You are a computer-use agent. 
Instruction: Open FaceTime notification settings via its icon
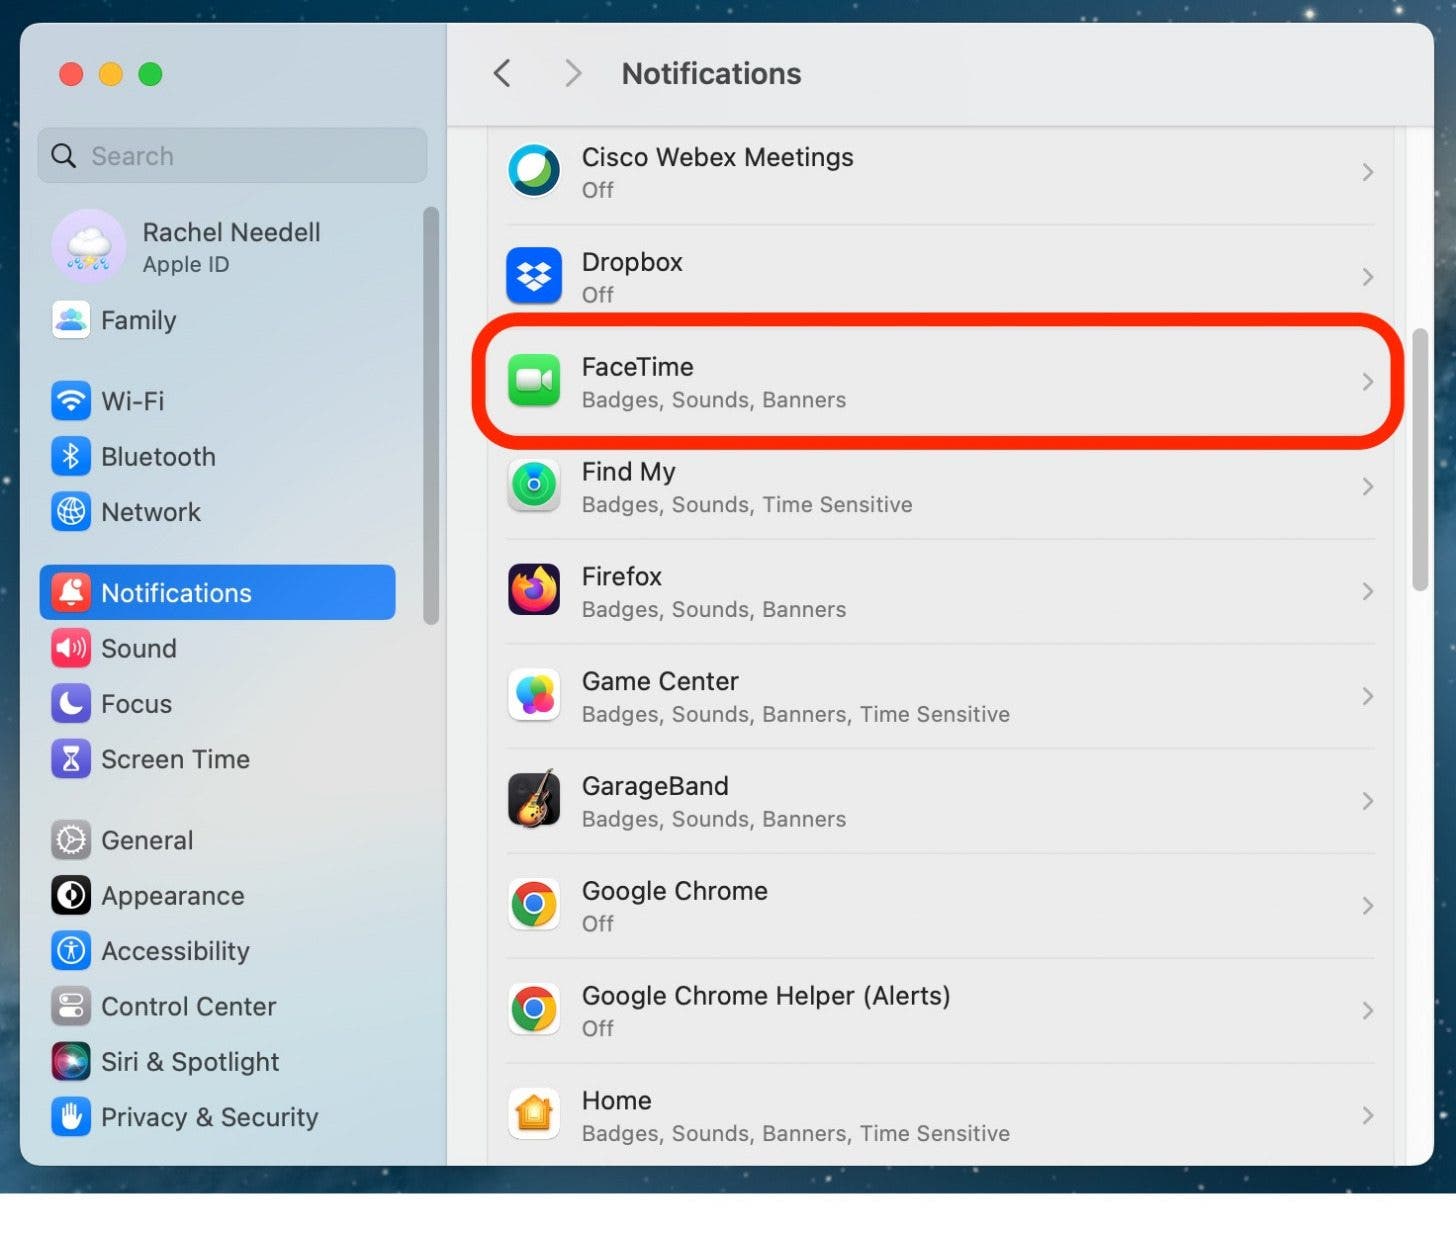534,383
